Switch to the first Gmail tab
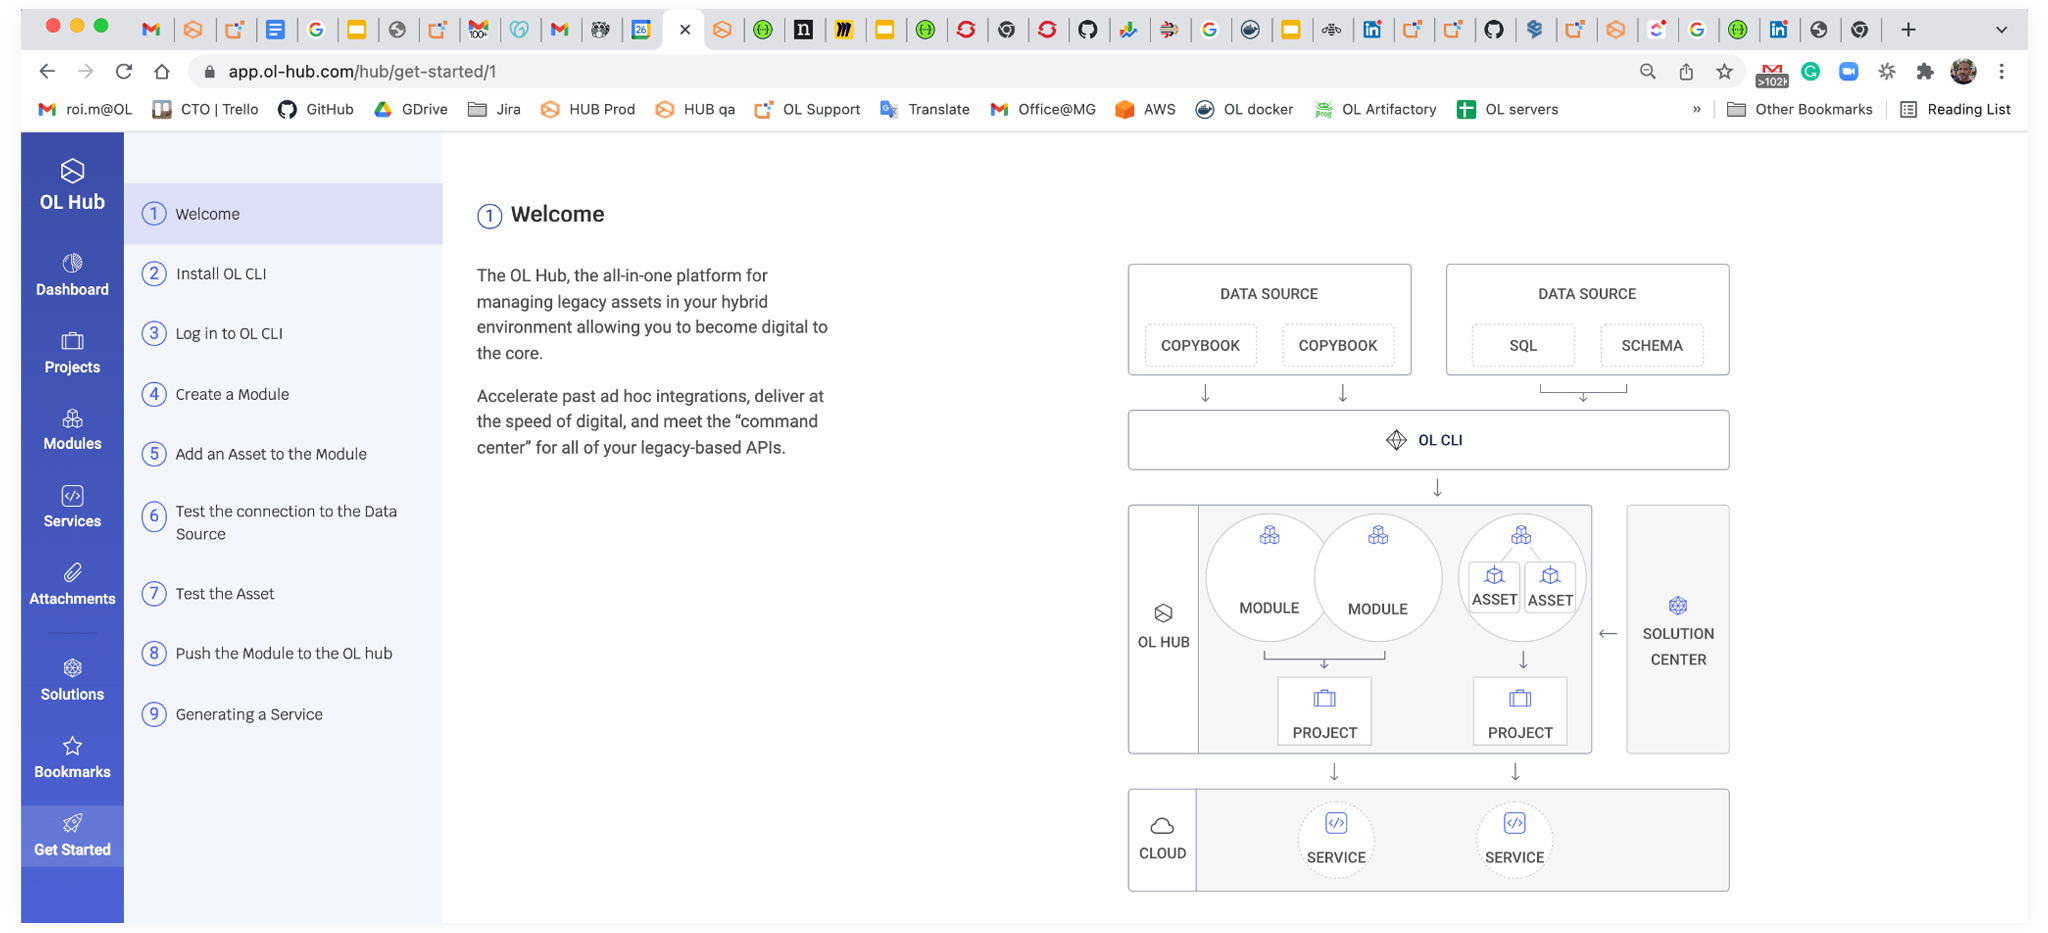 click(x=151, y=29)
